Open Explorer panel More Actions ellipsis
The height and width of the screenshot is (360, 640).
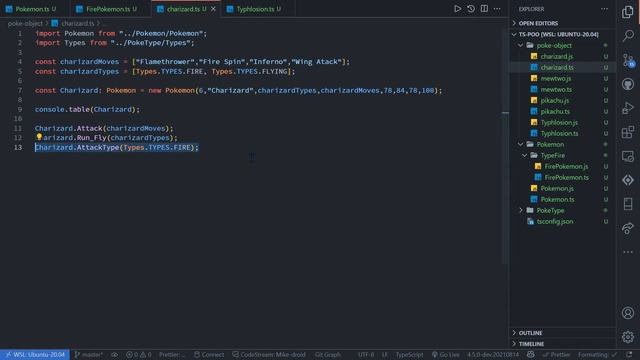pos(604,9)
